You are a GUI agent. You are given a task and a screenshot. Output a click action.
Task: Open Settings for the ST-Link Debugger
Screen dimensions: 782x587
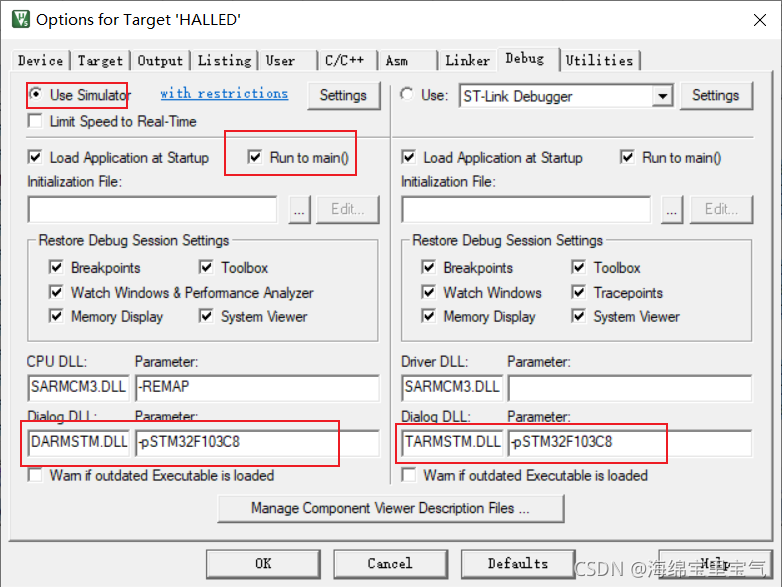click(716, 96)
